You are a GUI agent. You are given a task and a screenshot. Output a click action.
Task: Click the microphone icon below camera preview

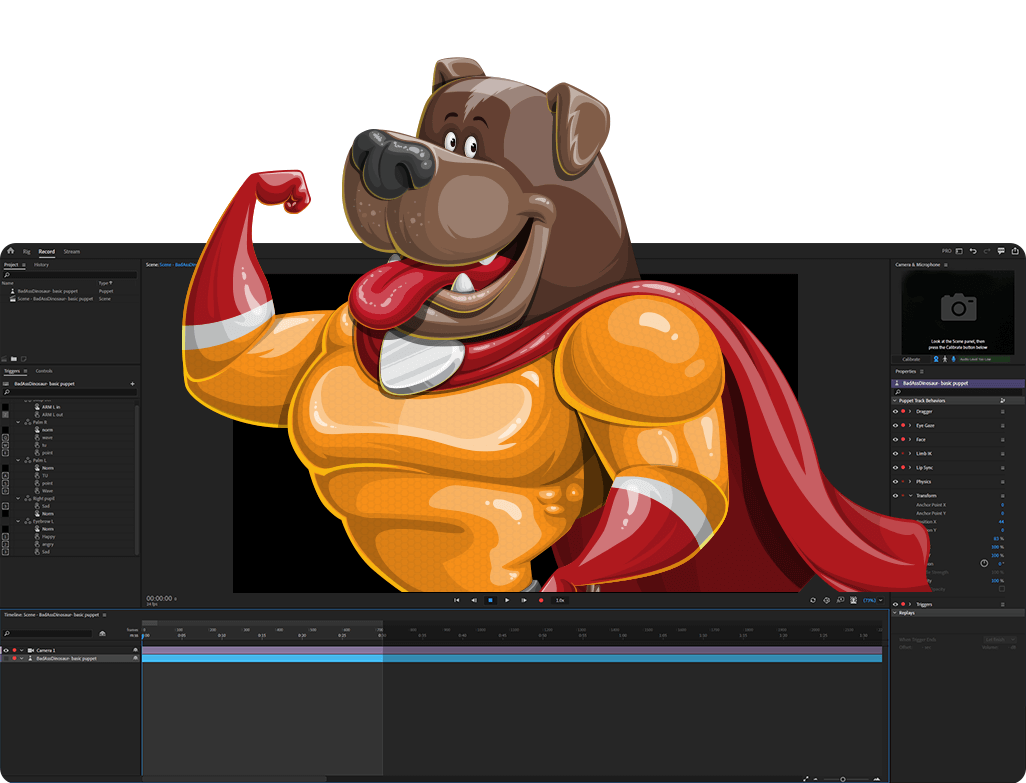pyautogui.click(x=953, y=359)
